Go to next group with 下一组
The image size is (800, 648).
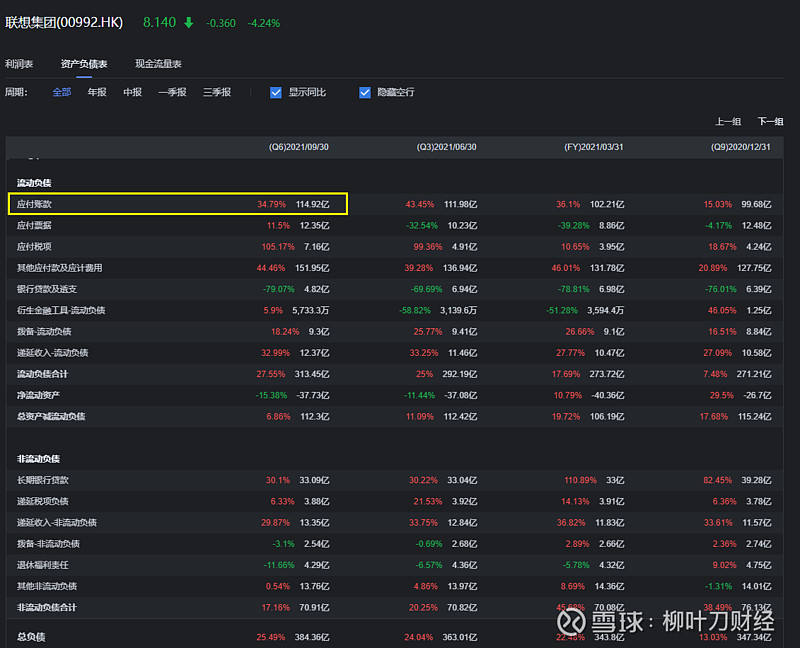(x=770, y=121)
